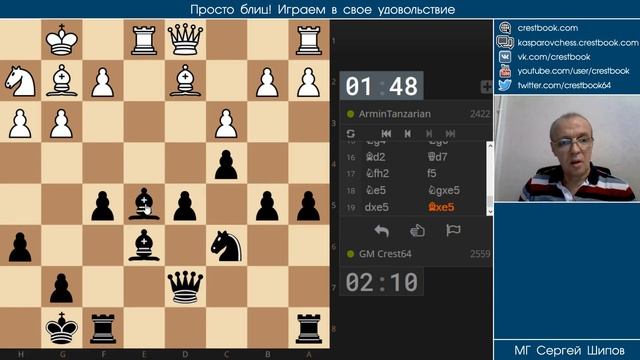This screenshot has width=640, height=360.
Task: Select the white queen on d1
Action: click(185, 40)
